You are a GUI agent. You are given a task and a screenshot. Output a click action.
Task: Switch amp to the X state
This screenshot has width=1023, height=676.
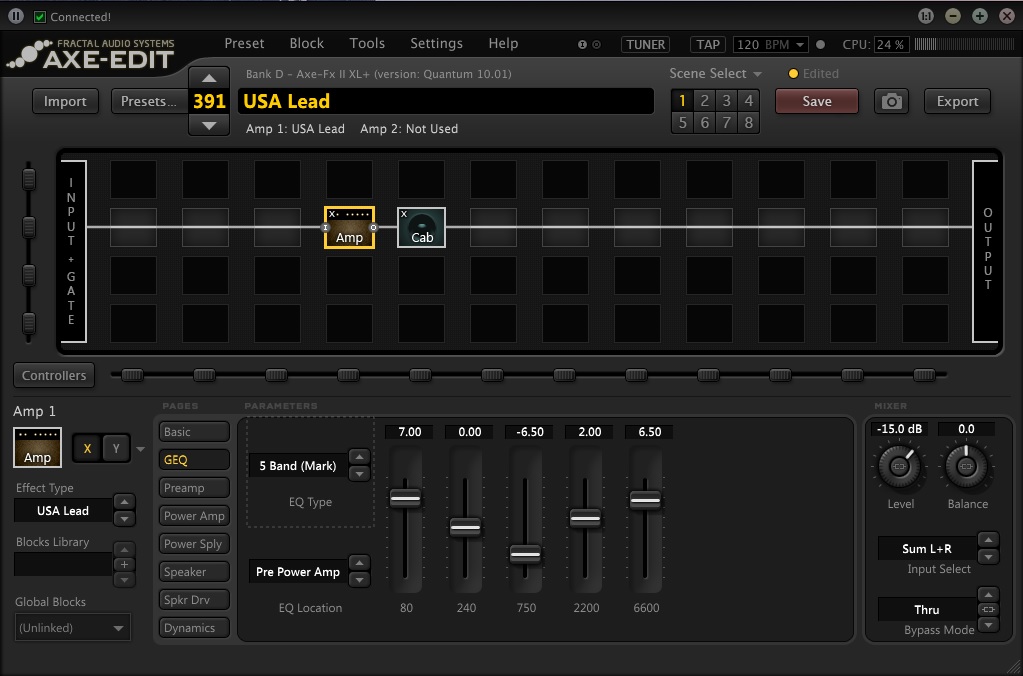point(87,448)
